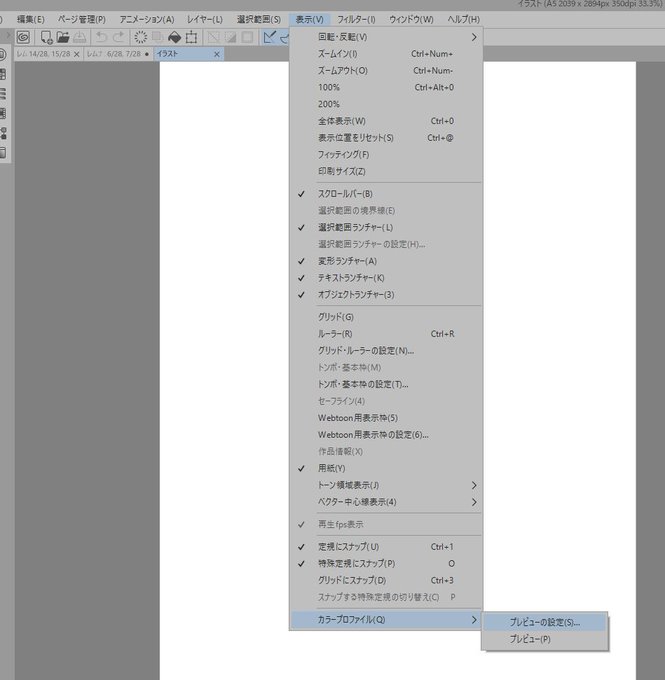Choose ズームアウト(O) from the menu

[x=386, y=71]
